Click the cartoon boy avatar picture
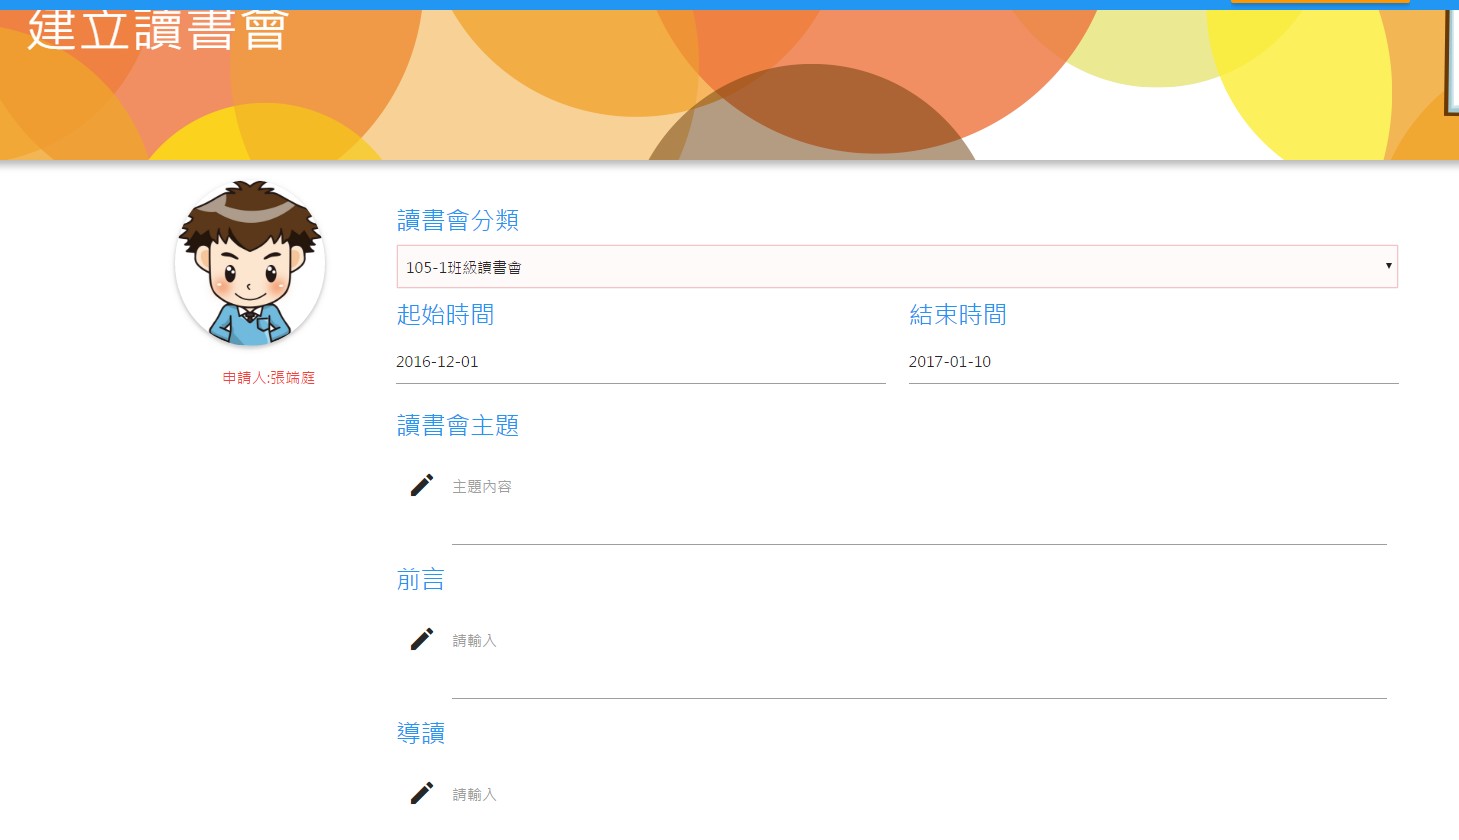The height and width of the screenshot is (840, 1459). pos(250,263)
